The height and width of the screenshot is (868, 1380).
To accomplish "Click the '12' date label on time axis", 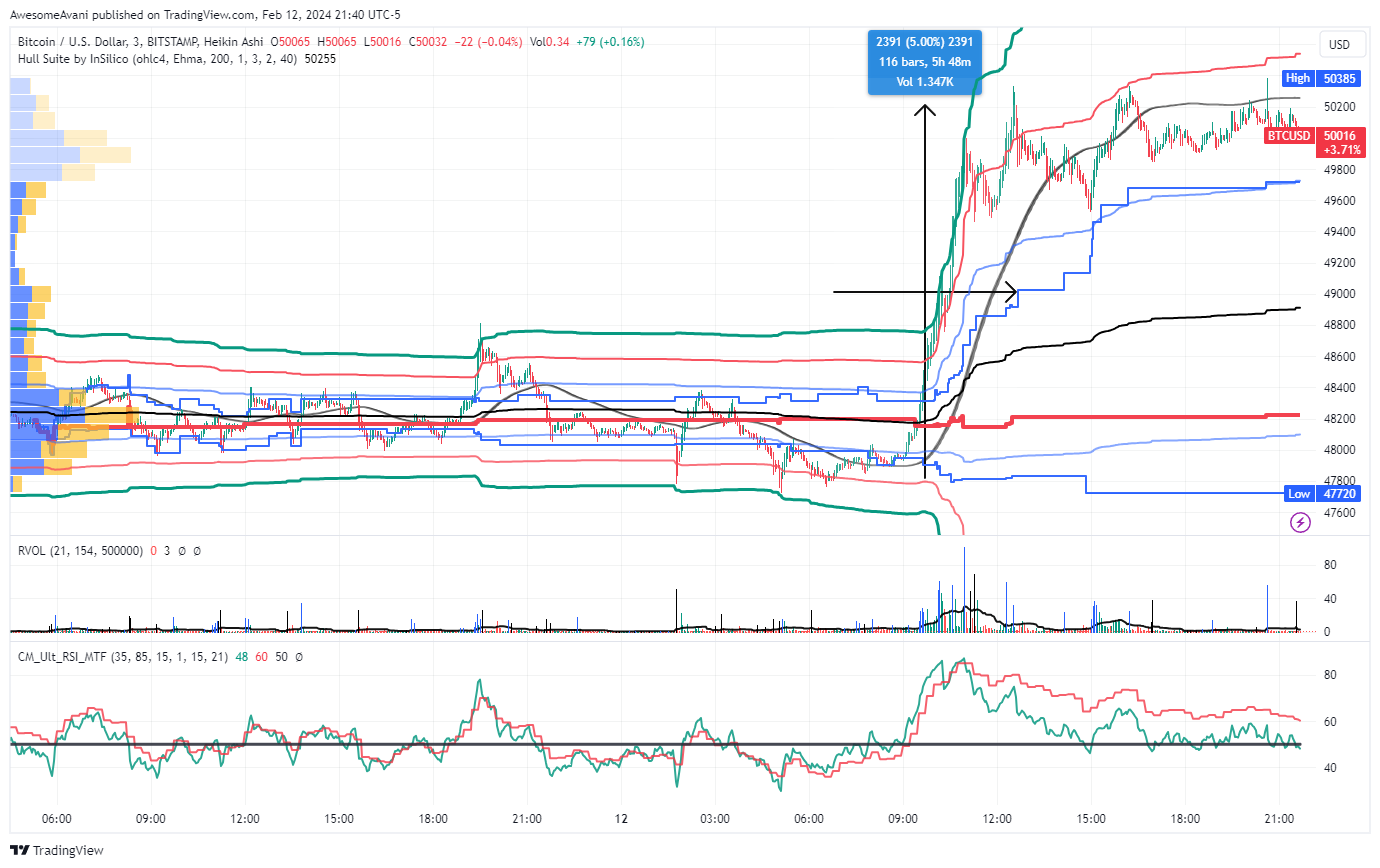I will tap(621, 818).
